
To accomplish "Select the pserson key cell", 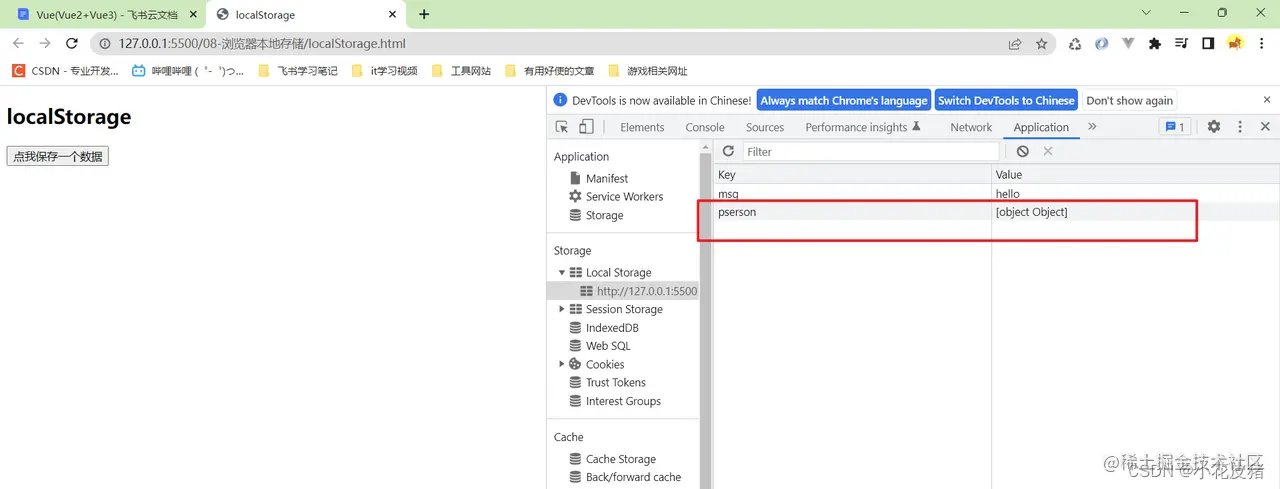I will pos(852,212).
